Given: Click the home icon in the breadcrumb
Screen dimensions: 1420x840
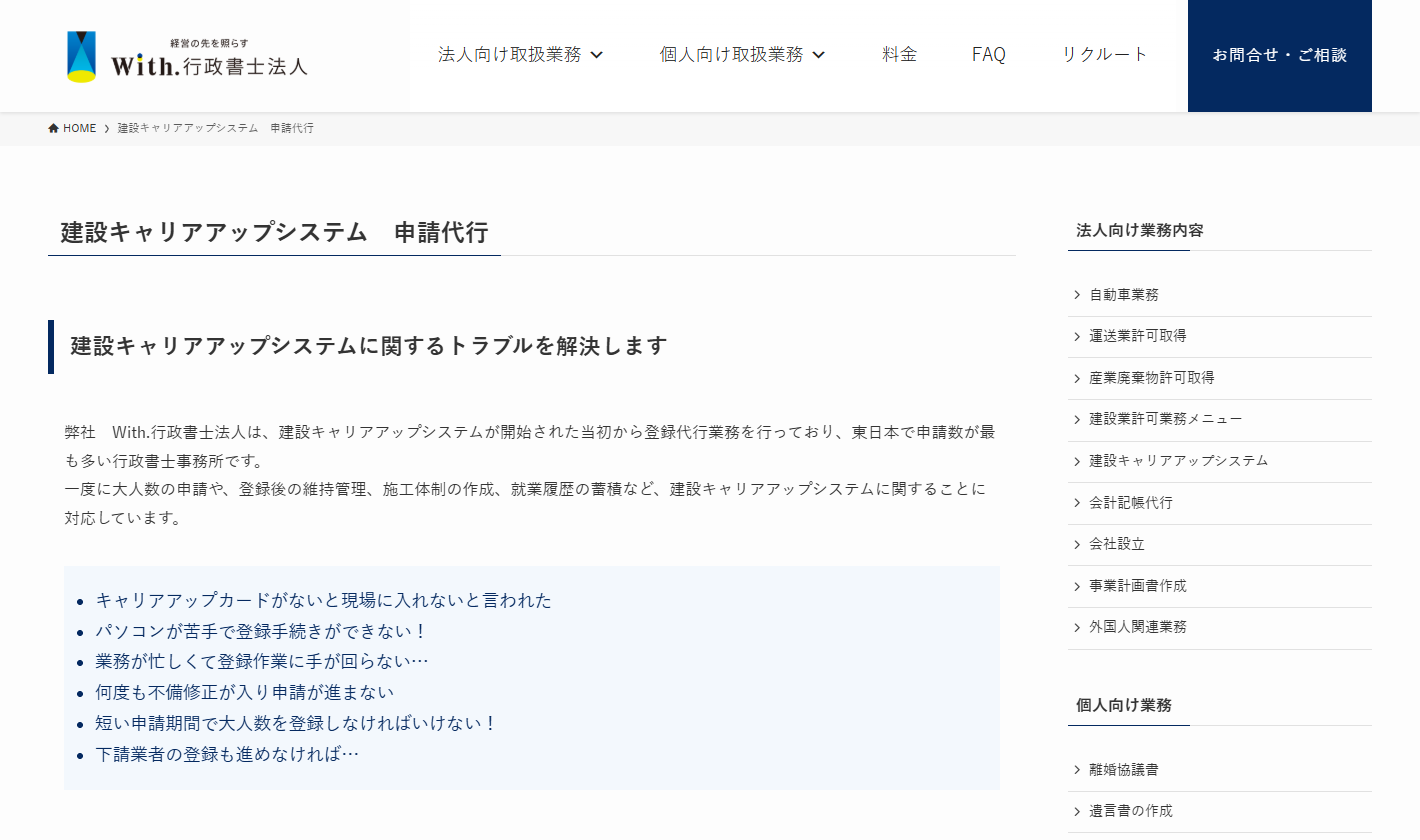Looking at the screenshot, I should (x=54, y=127).
